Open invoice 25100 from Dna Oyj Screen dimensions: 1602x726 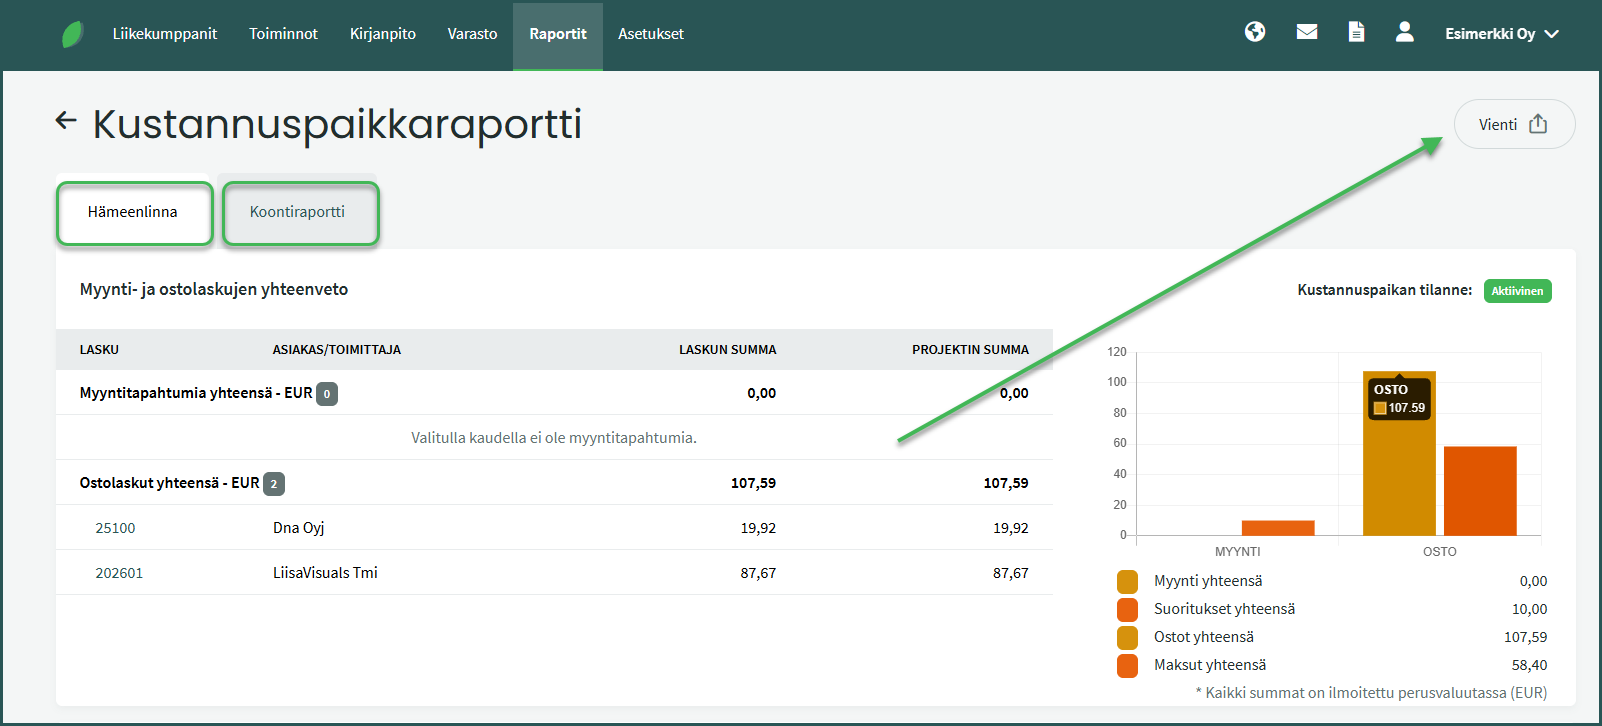(115, 528)
